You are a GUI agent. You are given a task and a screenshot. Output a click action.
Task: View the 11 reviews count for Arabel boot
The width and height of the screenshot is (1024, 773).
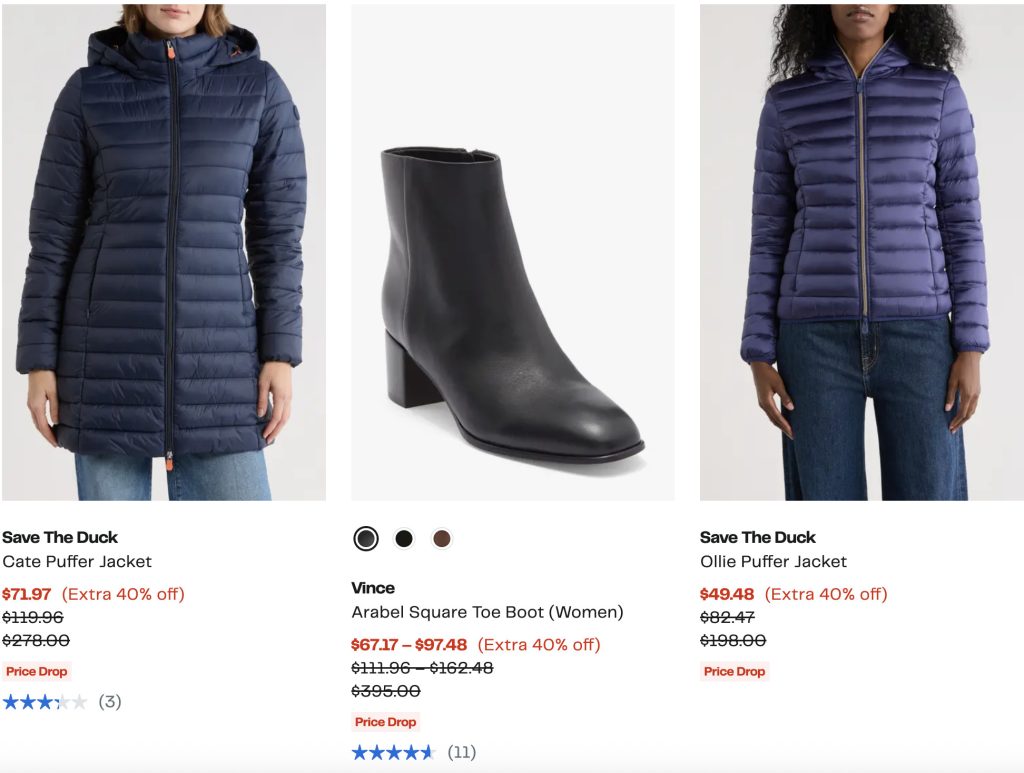pyautogui.click(x=461, y=752)
